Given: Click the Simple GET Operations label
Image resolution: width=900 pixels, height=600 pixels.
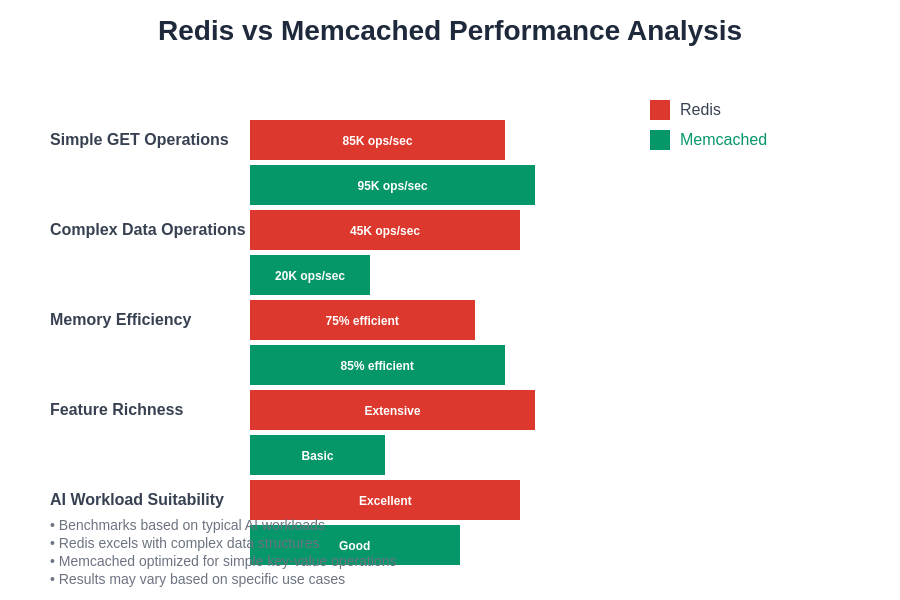Looking at the screenshot, I should [139, 140].
